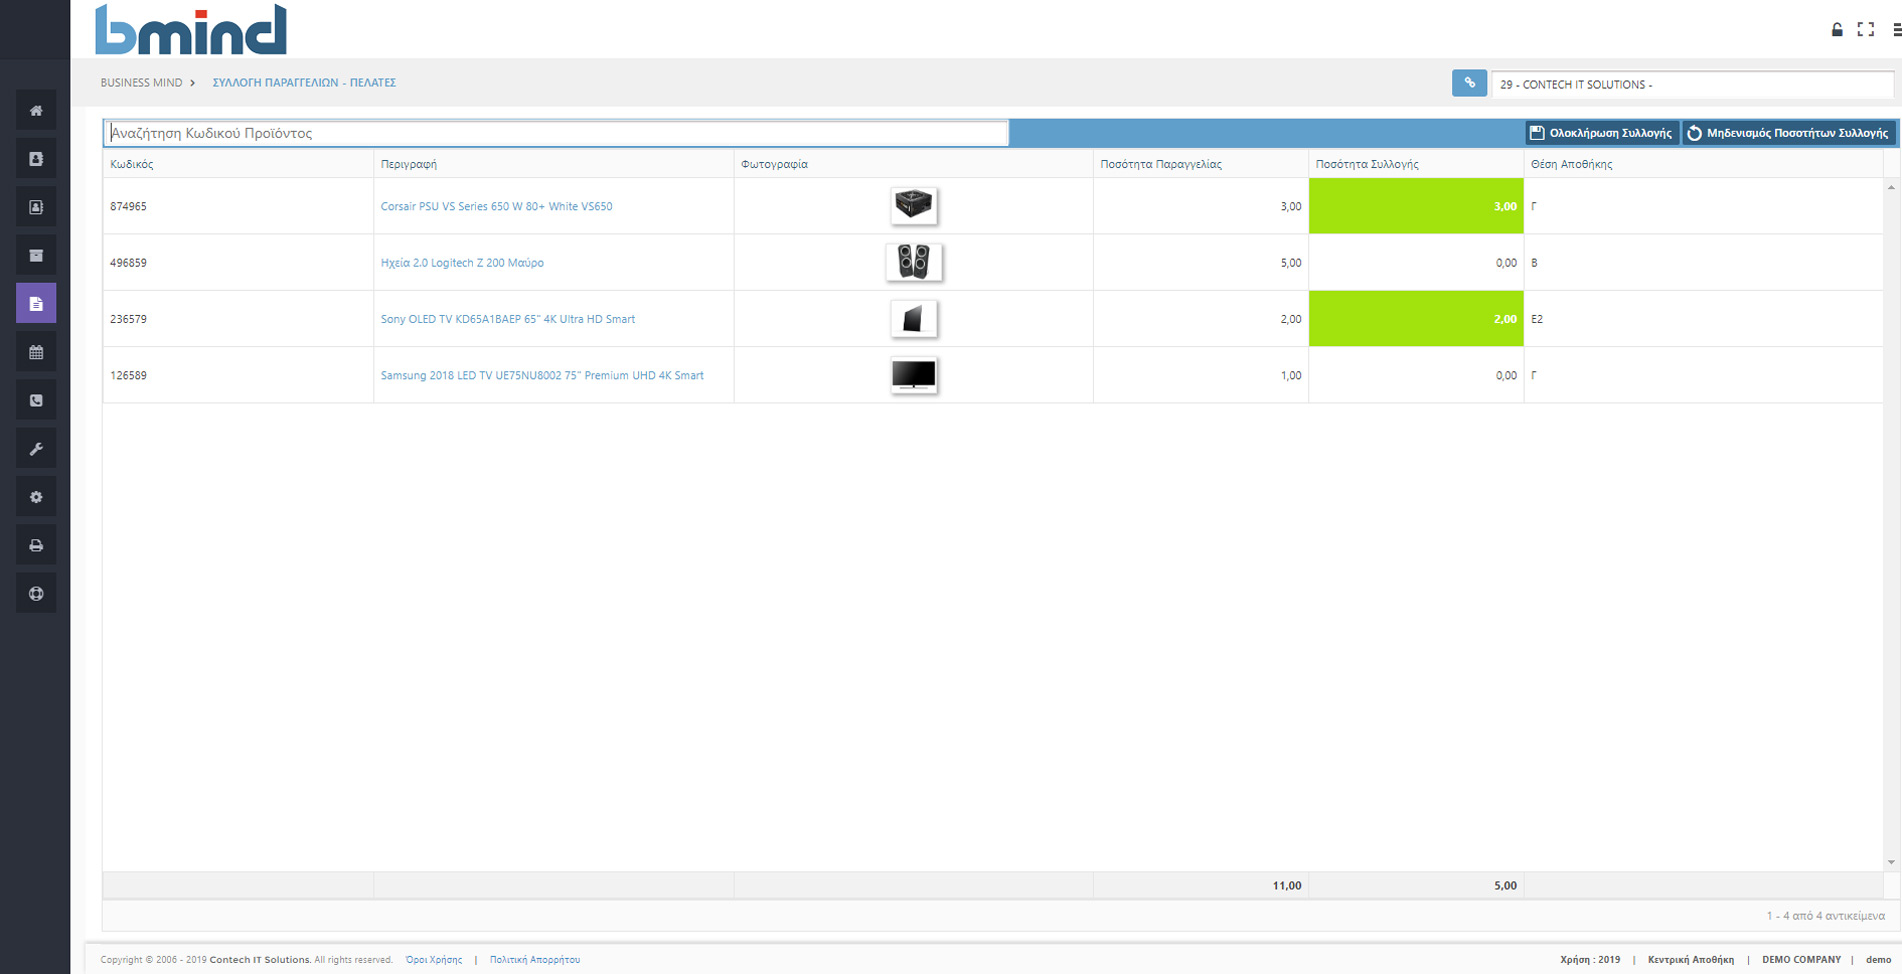
Task: Click 1 - 4 από 4 αντικείμενα pager text
Action: coord(1825,916)
